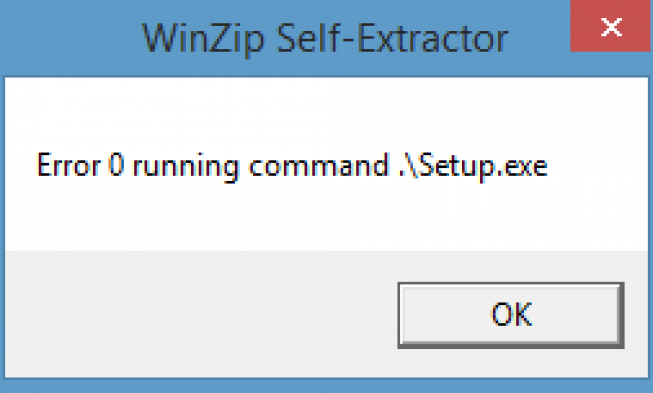Click the WinZip Self-Extractor title text
Viewport: 653px width, 393px height.
[x=325, y=38]
